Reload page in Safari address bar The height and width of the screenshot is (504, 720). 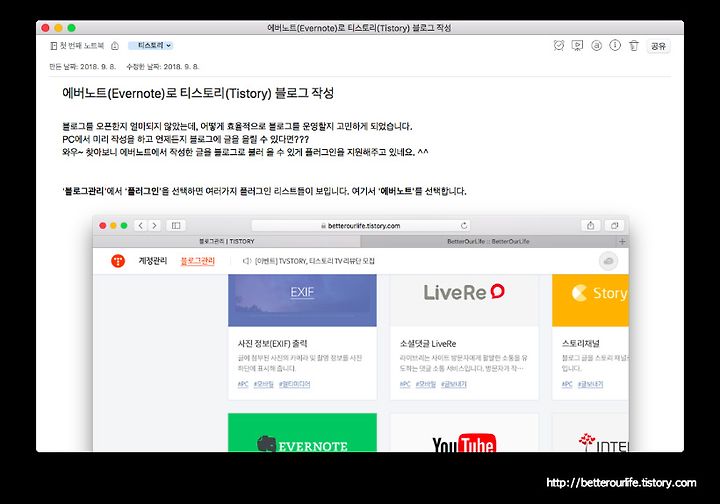pyautogui.click(x=464, y=225)
